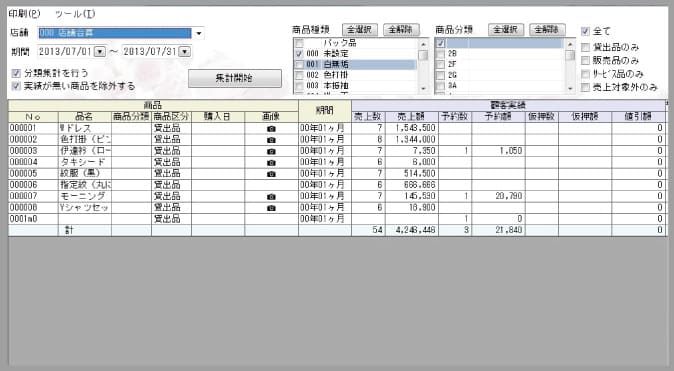Viewport: 674px width, 371px height.
Task: Uncheck the 000 未設定 product type
Action: (300, 54)
